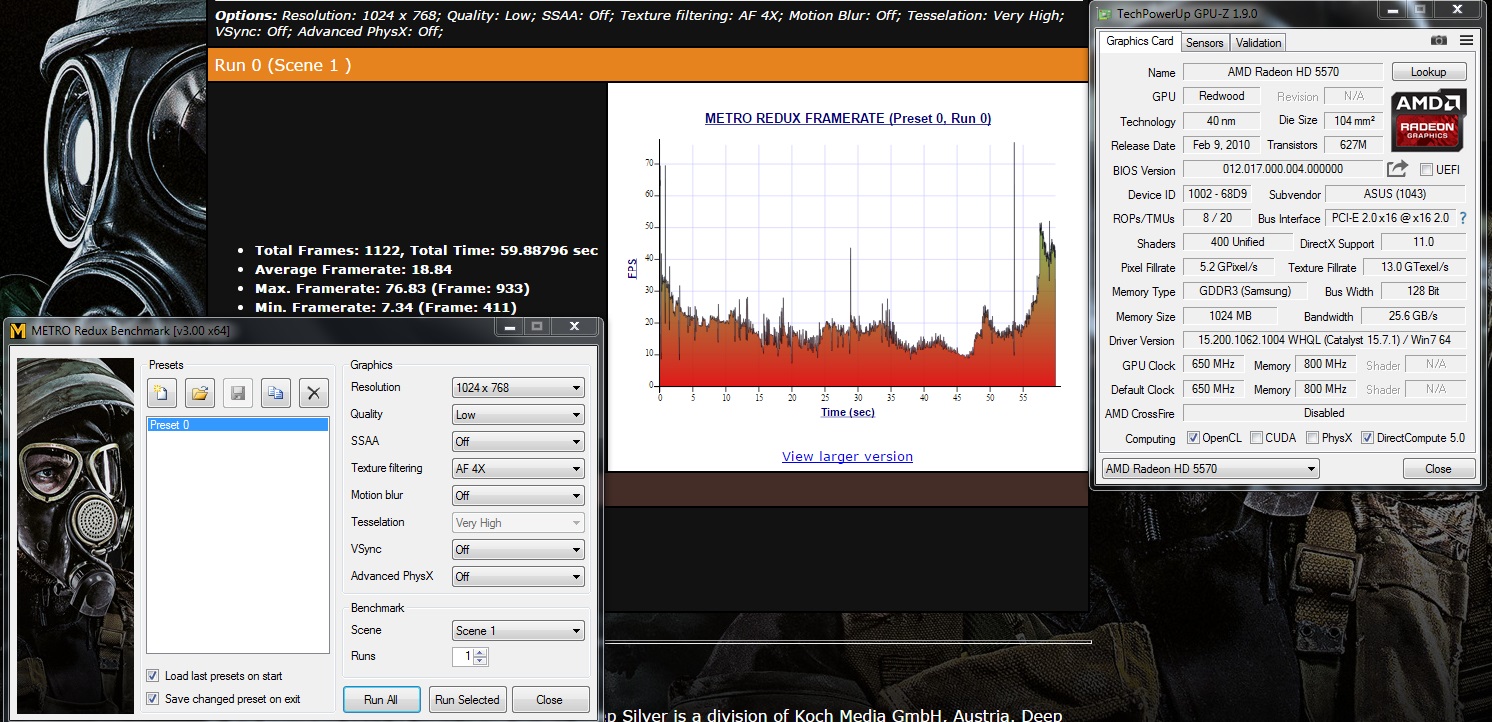Click the "Total Frames: 1122" result line

click(426, 251)
